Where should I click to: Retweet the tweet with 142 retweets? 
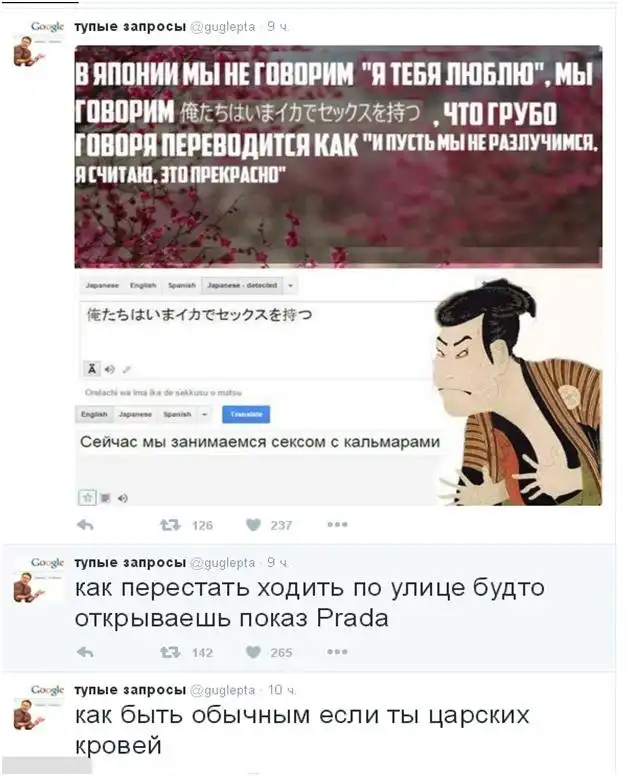[x=170, y=652]
